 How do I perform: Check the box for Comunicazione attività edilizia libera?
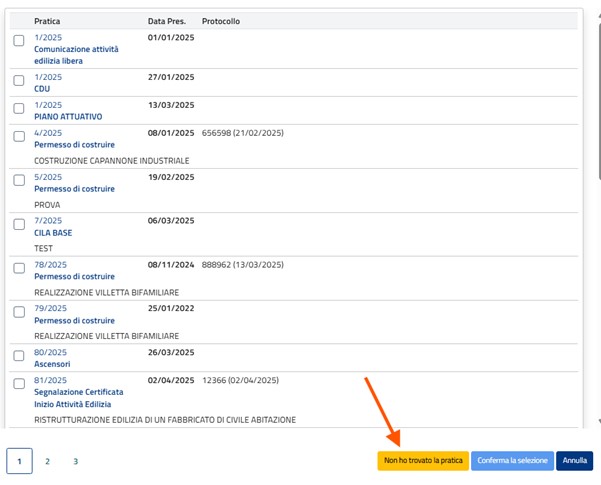[19, 41]
